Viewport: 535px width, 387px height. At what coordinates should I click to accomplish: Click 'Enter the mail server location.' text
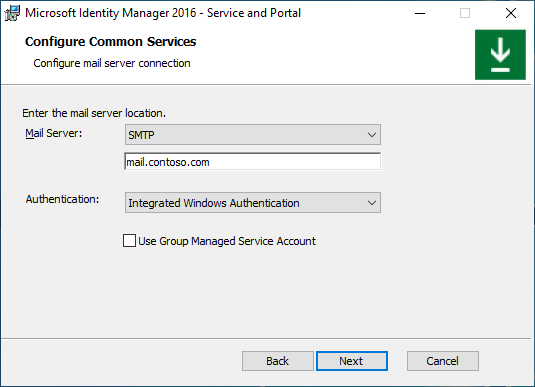click(94, 113)
